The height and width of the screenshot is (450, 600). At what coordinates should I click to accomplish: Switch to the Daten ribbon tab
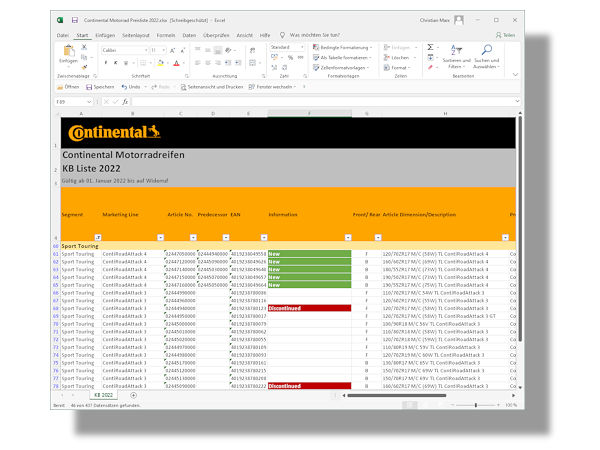point(189,35)
